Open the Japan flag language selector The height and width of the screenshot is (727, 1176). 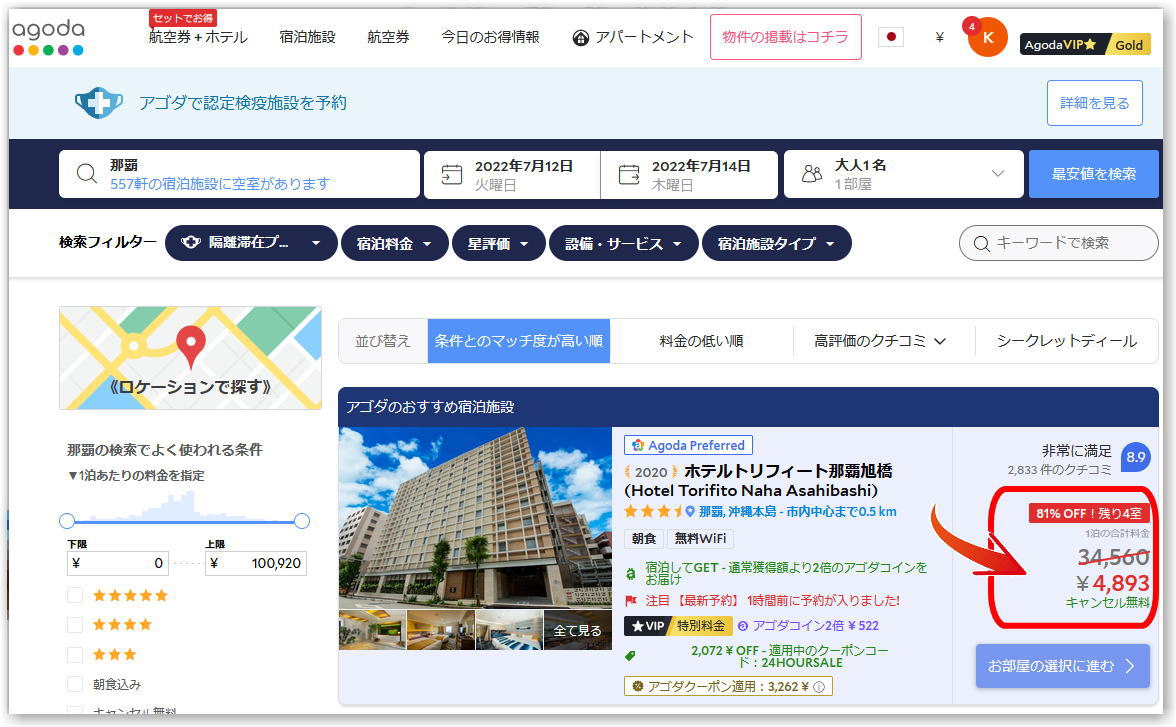[890, 37]
